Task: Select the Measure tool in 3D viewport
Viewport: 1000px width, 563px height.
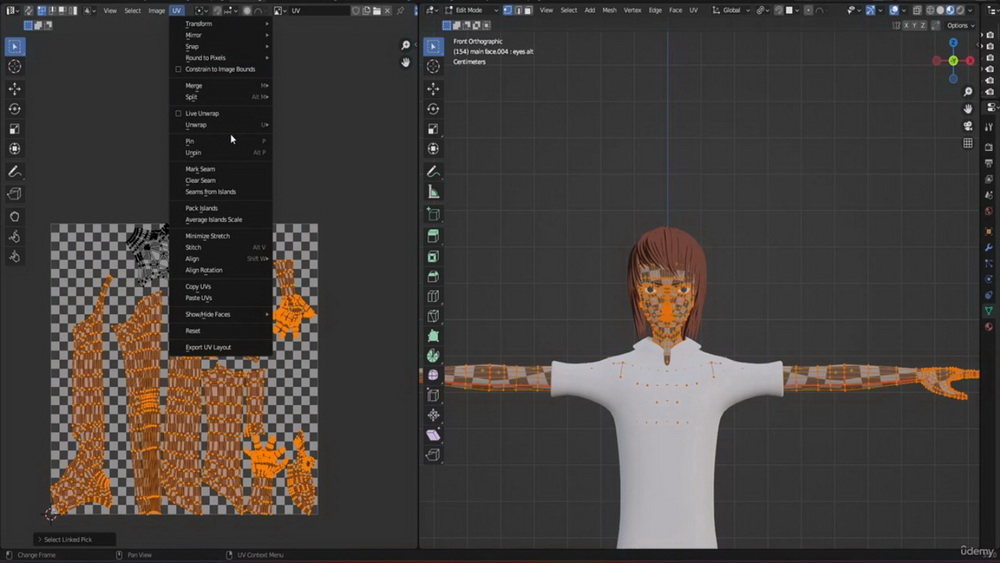Action: click(433, 191)
